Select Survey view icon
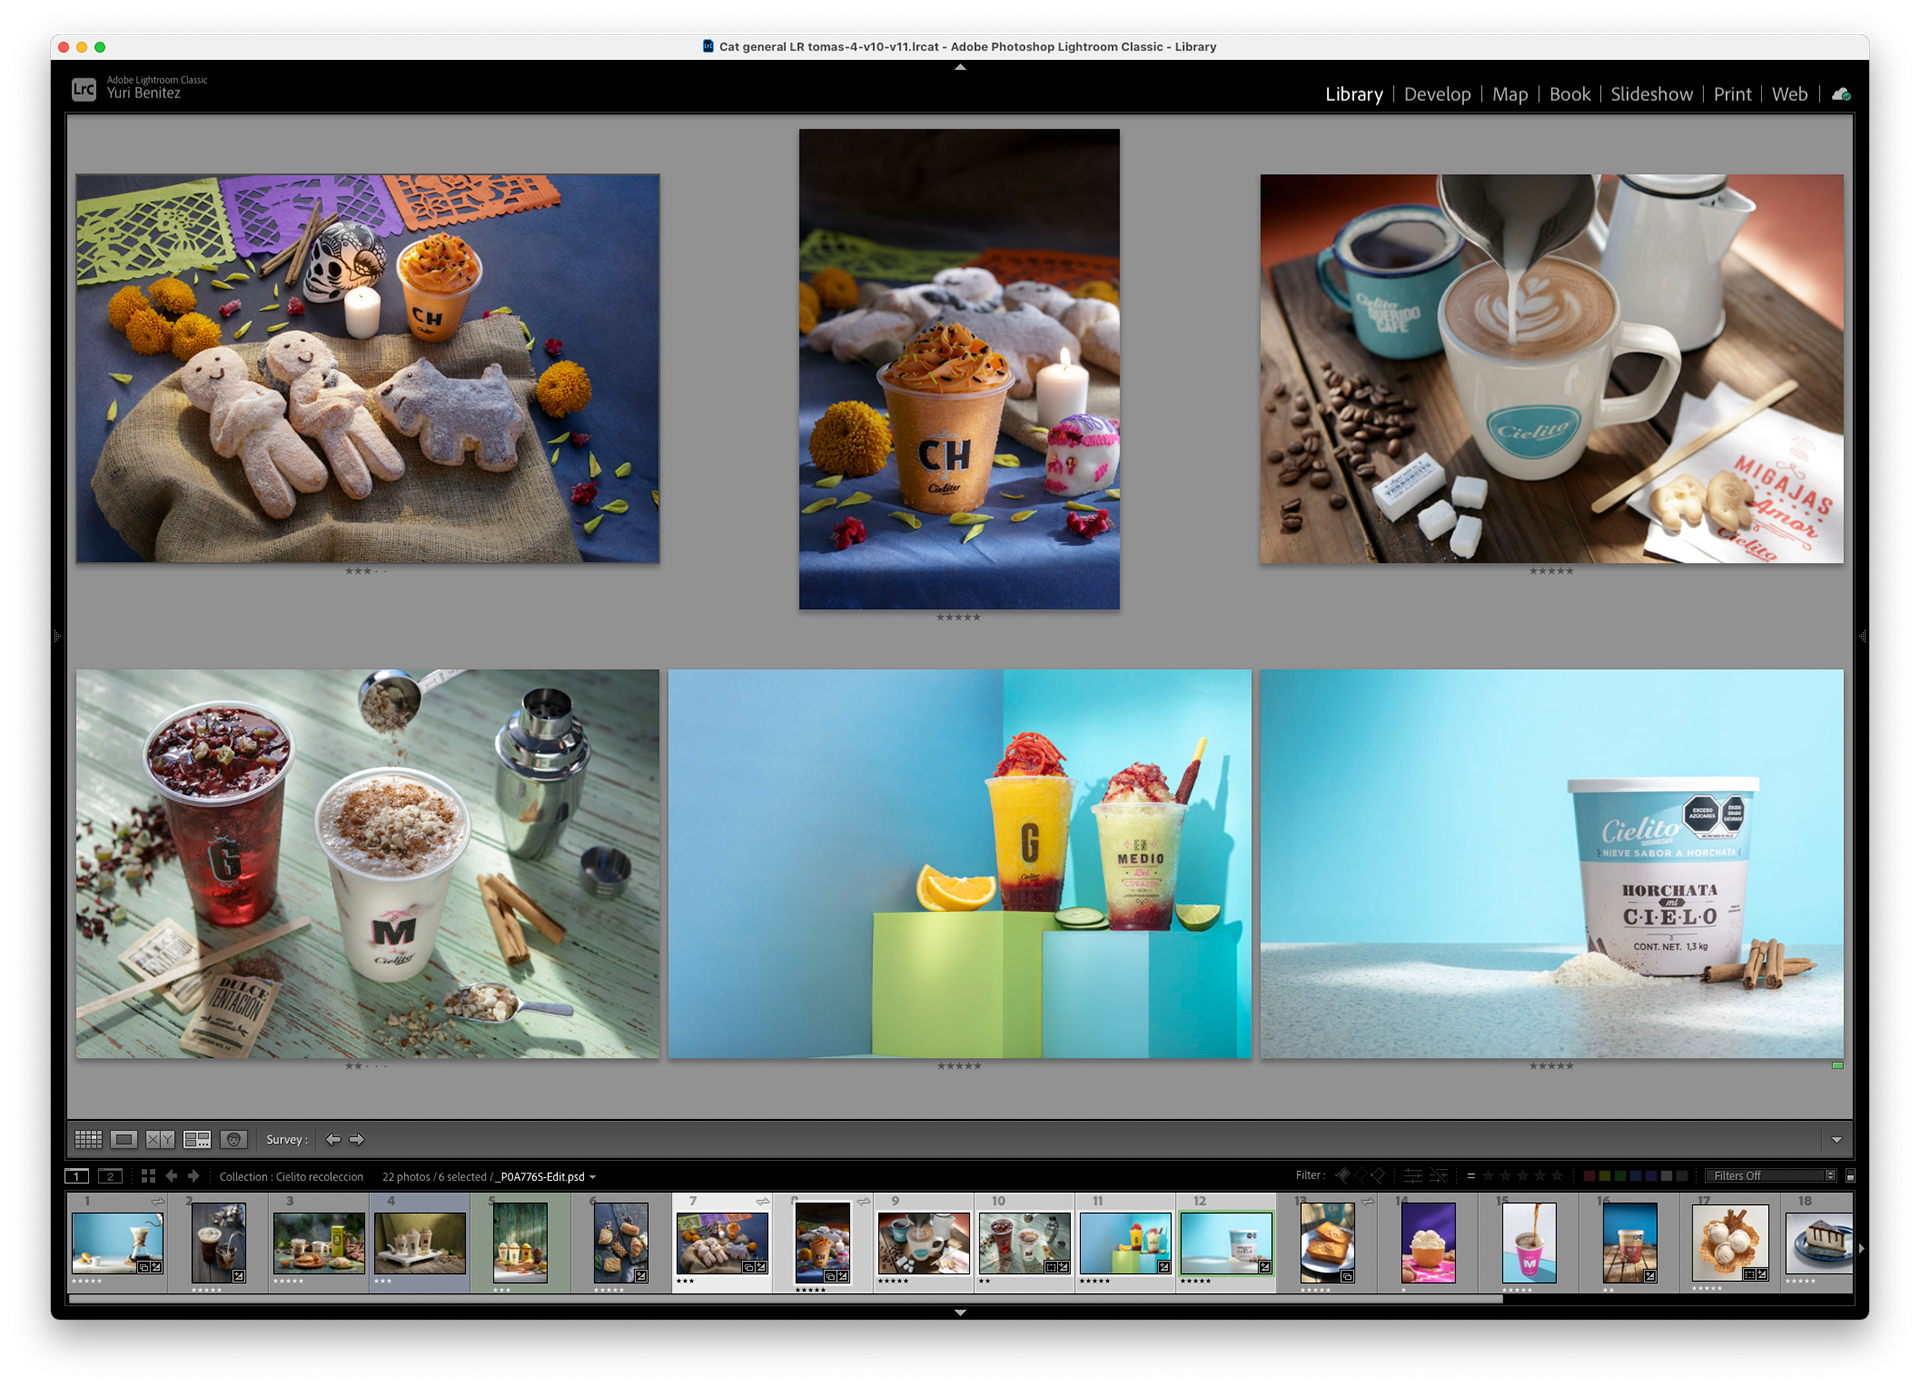1920x1387 pixels. pos(197,1139)
